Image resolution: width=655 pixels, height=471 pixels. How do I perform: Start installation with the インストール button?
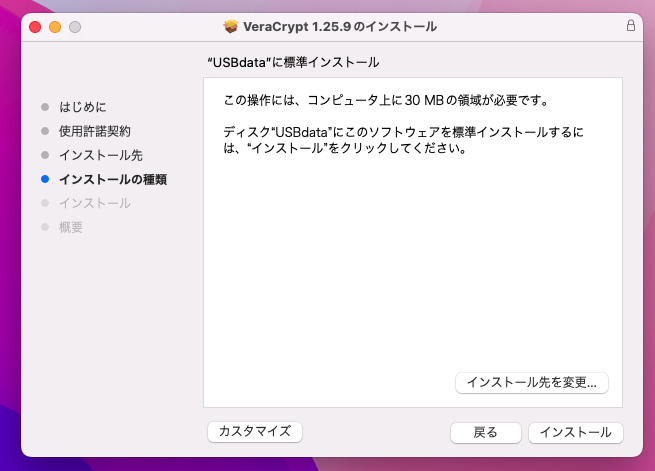(575, 432)
